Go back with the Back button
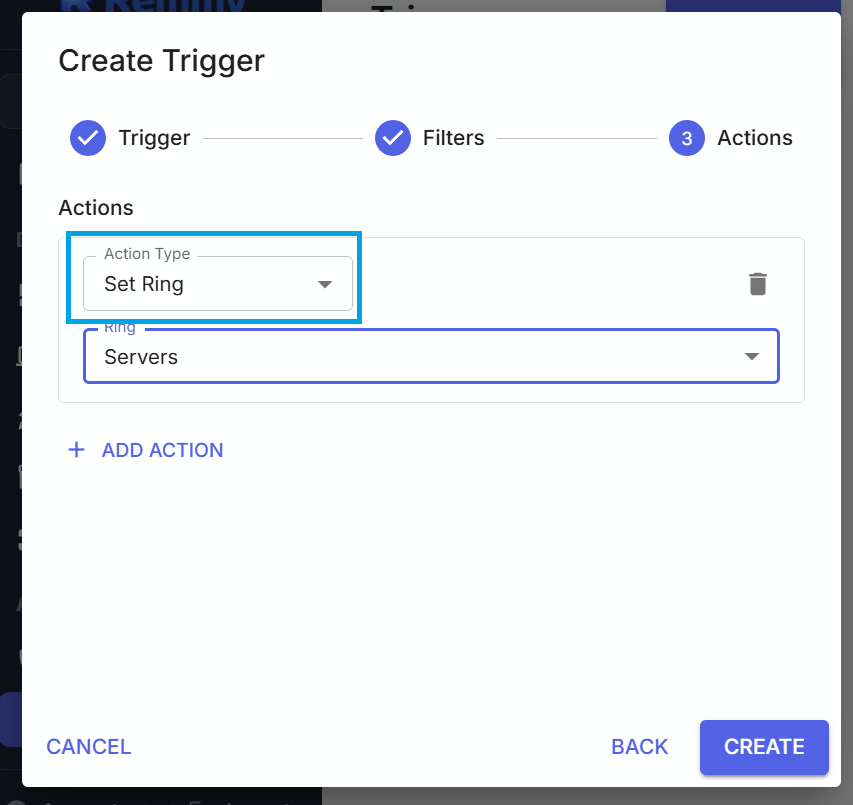Screen dimensions: 853x805 tap(639, 747)
